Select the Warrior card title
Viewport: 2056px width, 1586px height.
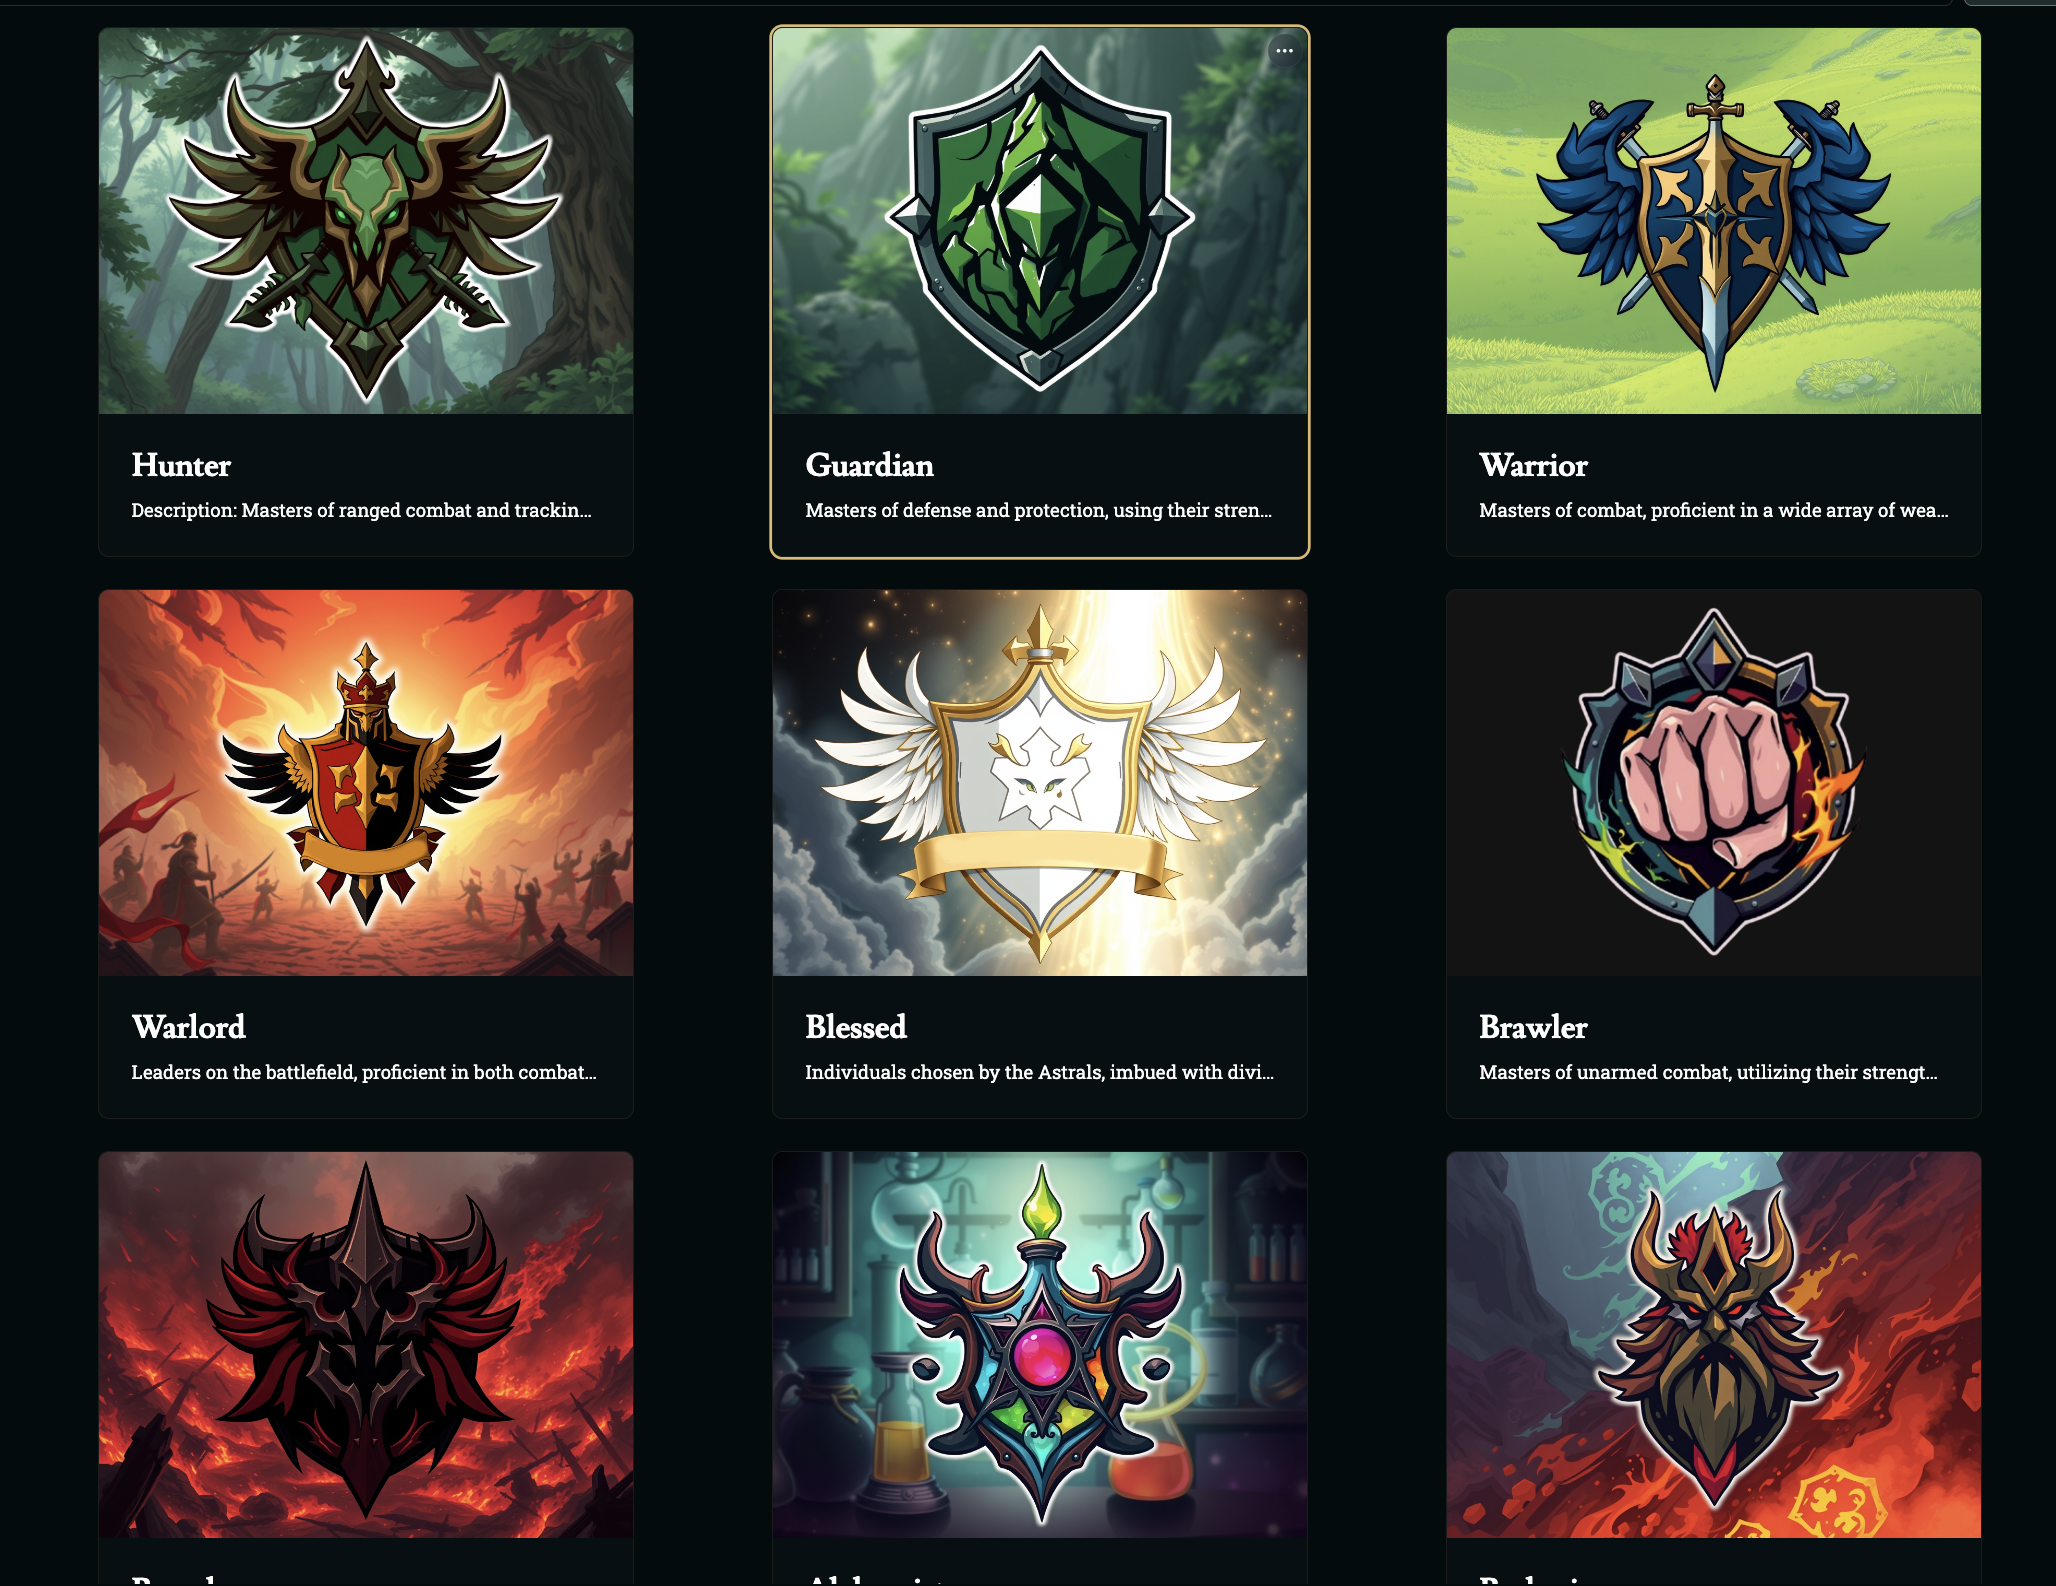(1533, 465)
